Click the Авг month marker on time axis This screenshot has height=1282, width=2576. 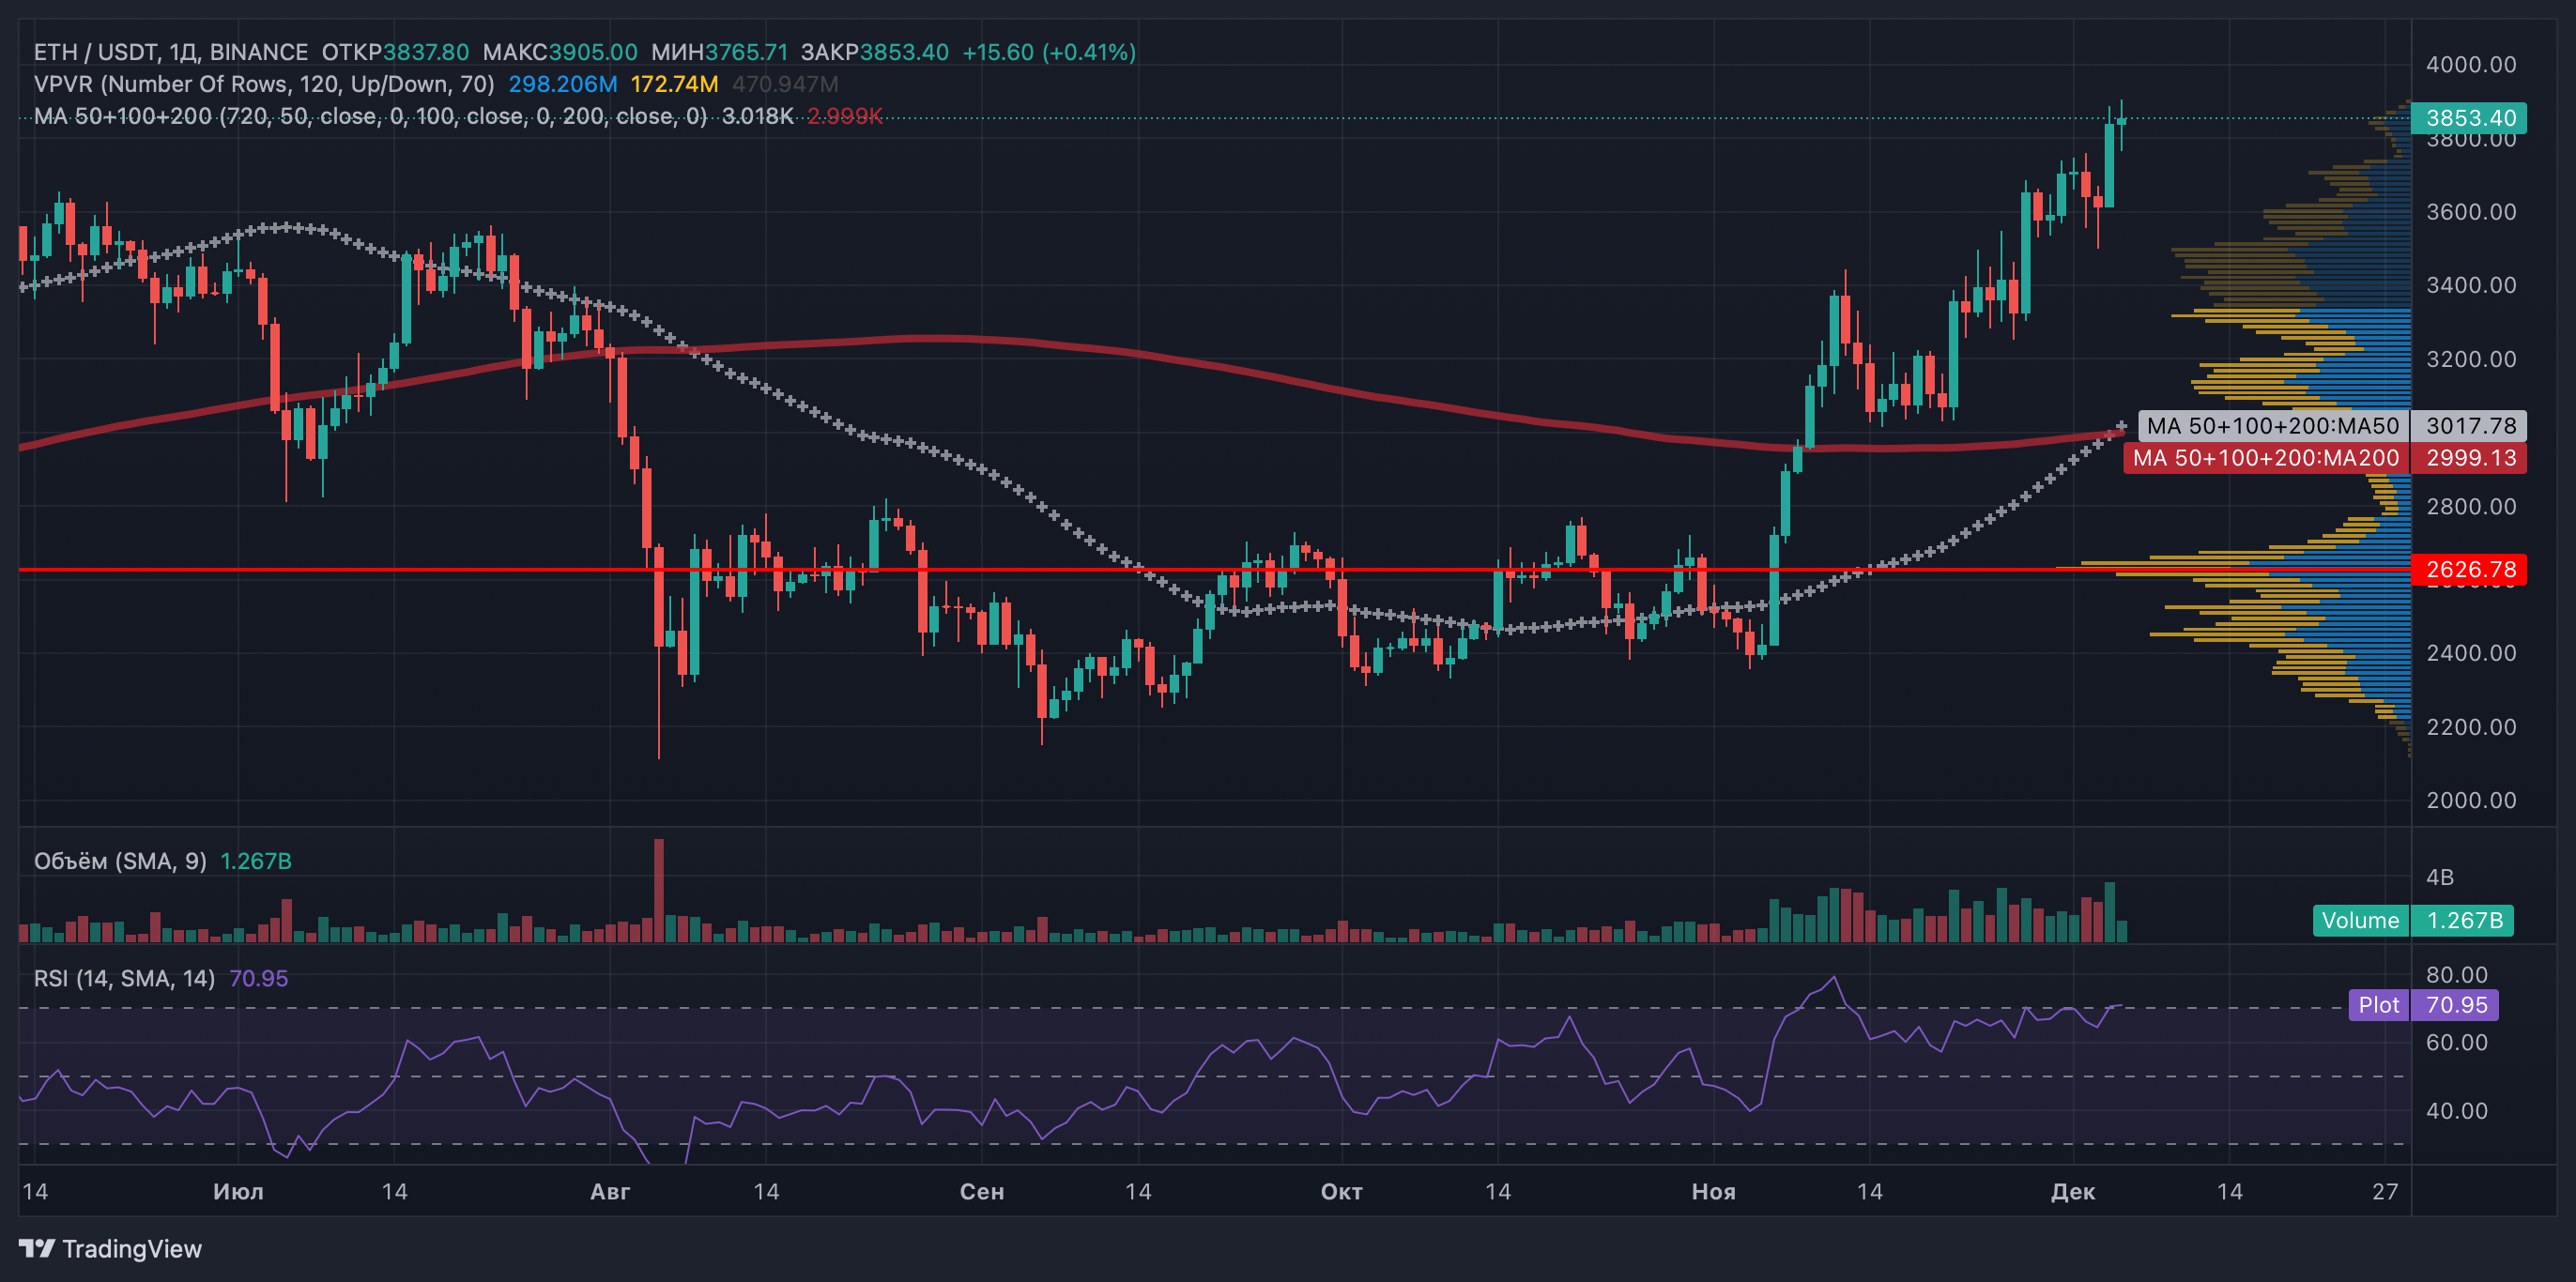click(x=610, y=1191)
